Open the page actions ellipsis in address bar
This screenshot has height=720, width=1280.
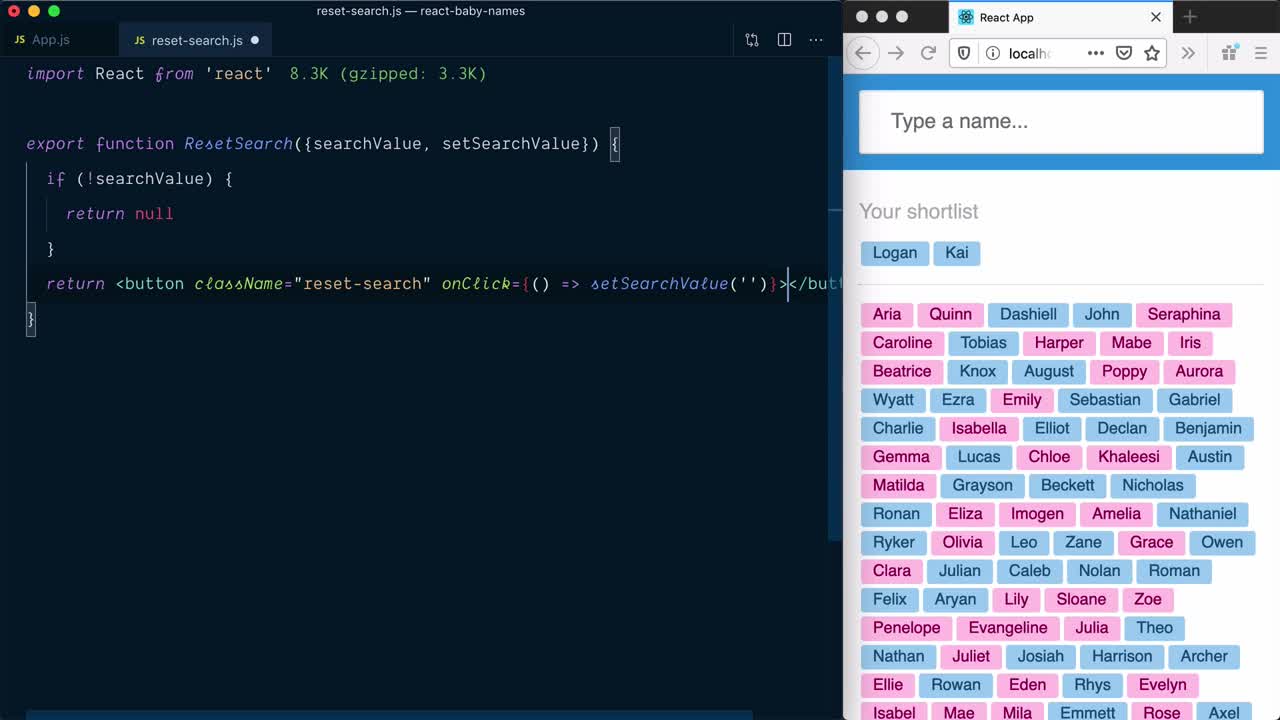coord(1096,53)
